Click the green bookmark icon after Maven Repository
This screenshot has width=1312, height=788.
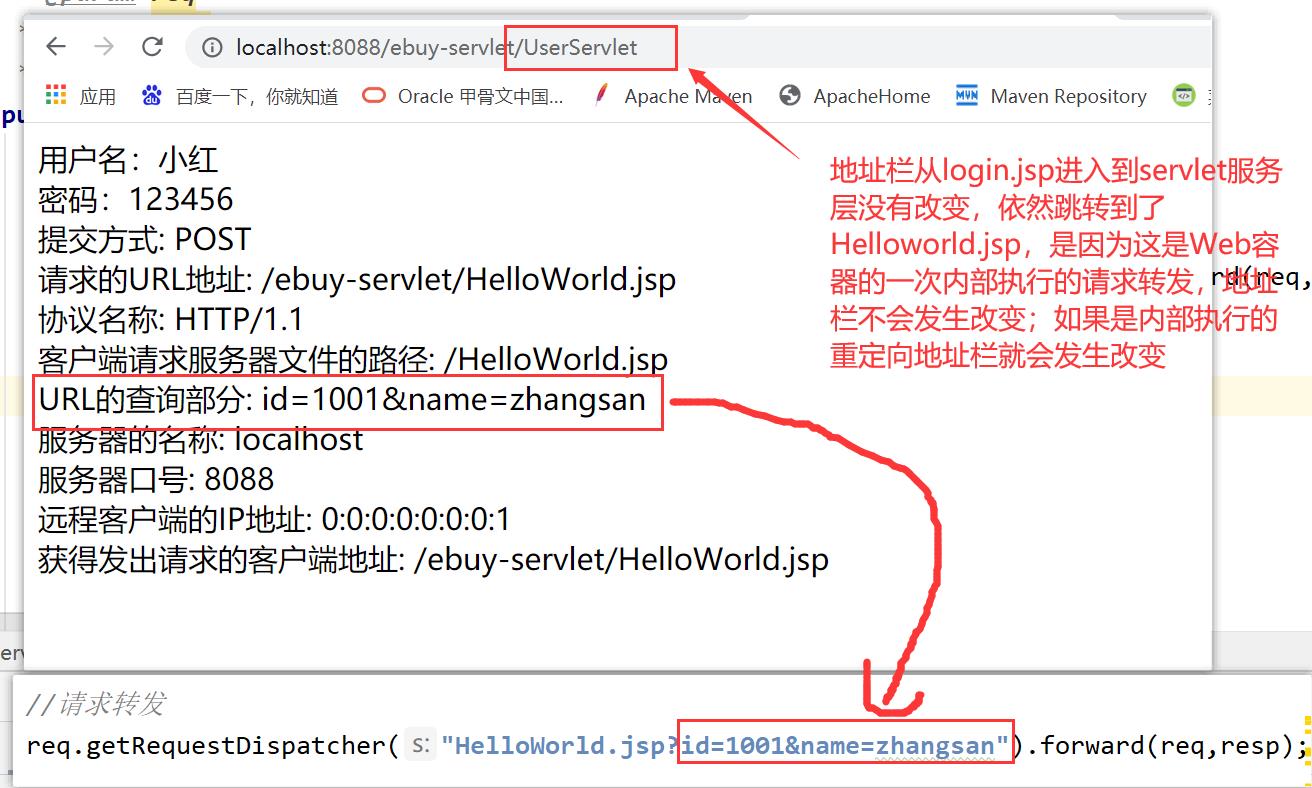click(x=1184, y=96)
